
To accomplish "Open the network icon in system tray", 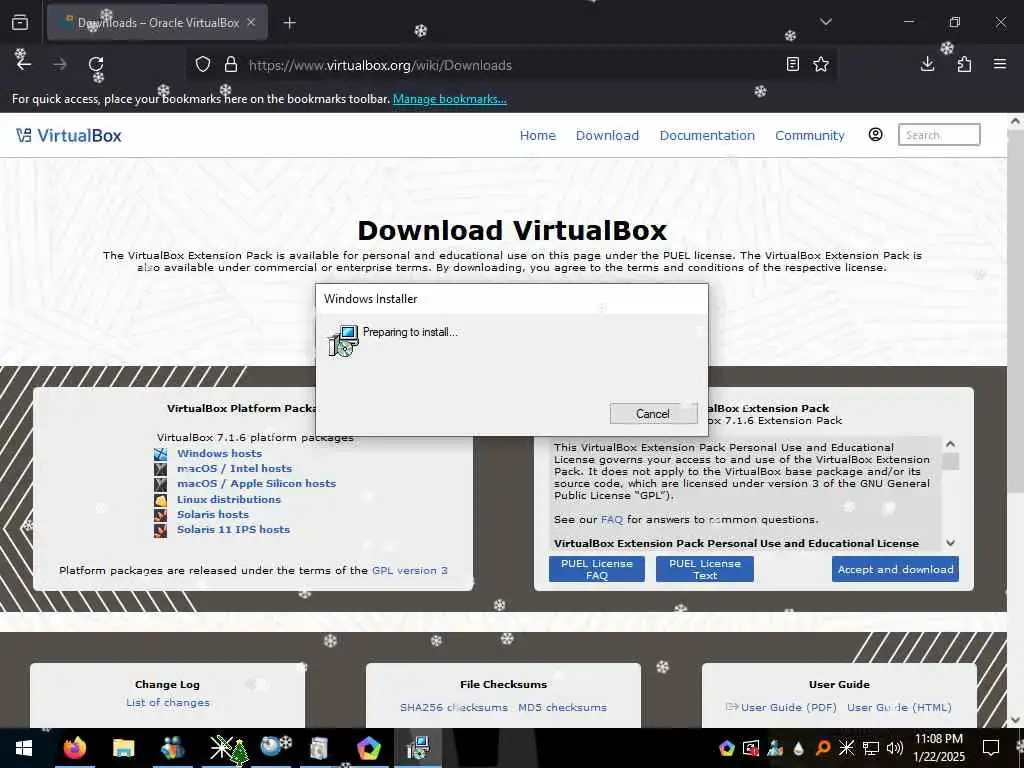I will tap(871, 748).
